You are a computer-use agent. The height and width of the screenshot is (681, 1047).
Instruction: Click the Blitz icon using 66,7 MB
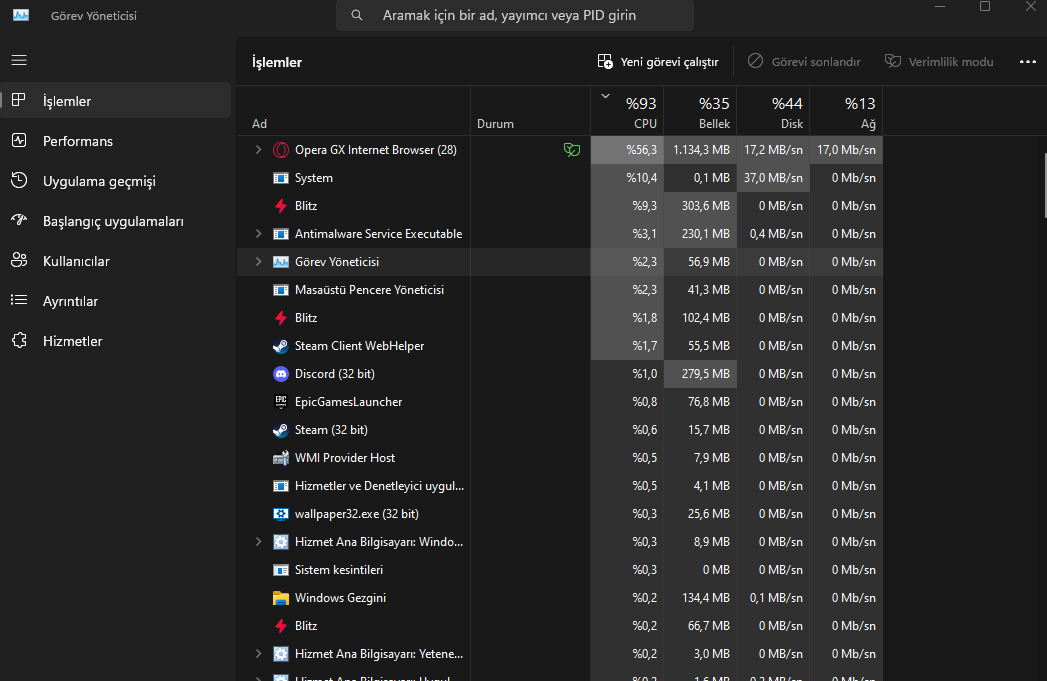(x=281, y=626)
